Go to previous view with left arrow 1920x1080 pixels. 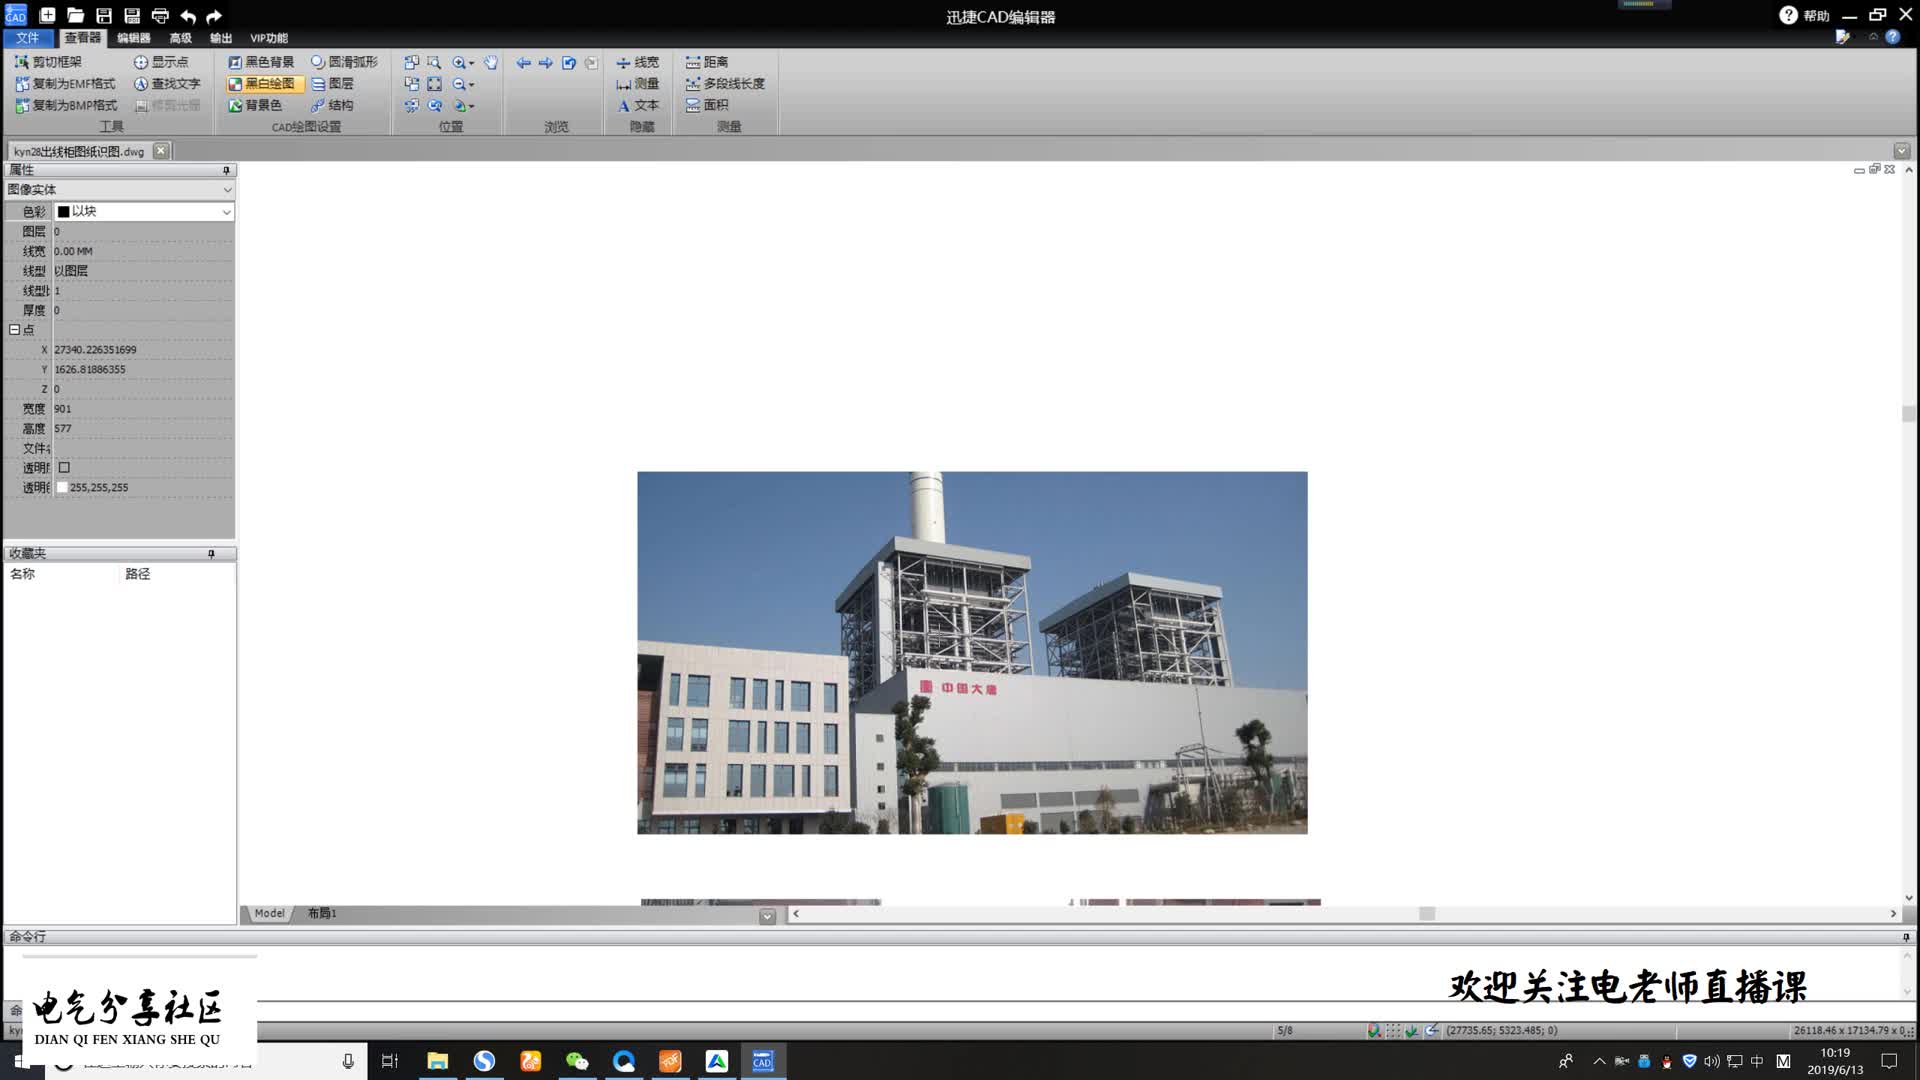523,62
